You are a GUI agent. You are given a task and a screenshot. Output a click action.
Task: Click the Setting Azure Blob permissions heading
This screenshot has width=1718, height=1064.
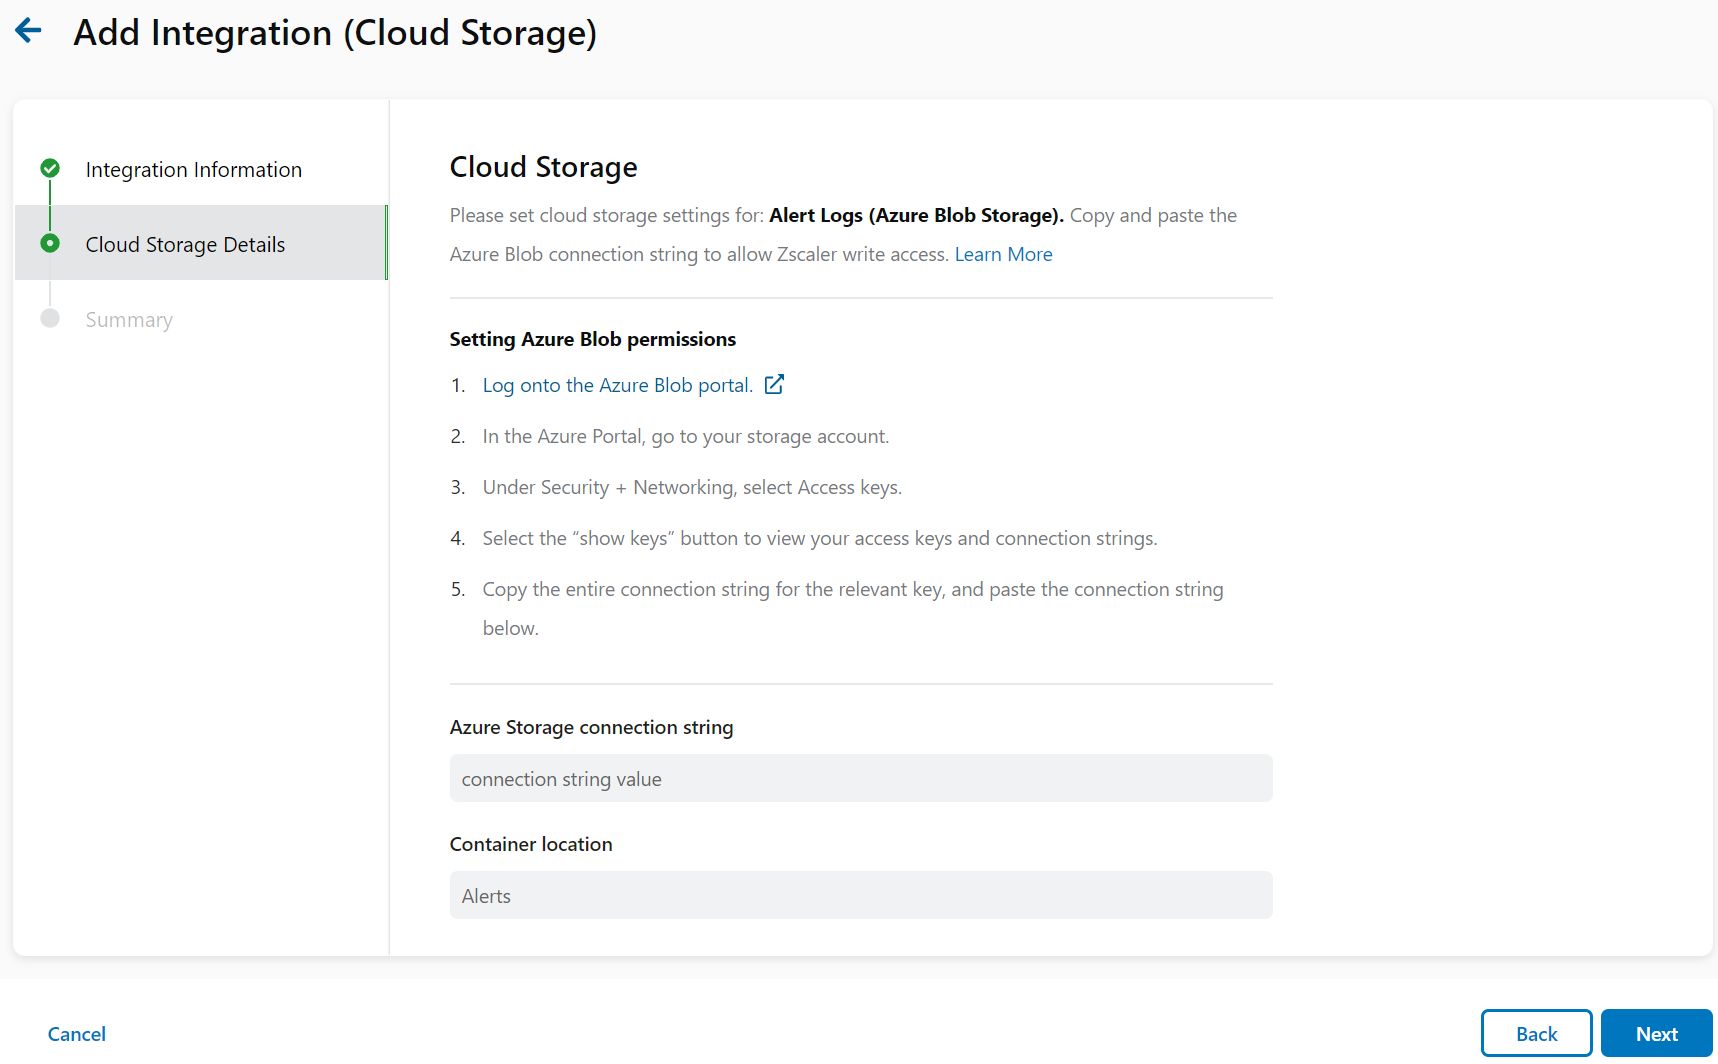pyautogui.click(x=592, y=339)
